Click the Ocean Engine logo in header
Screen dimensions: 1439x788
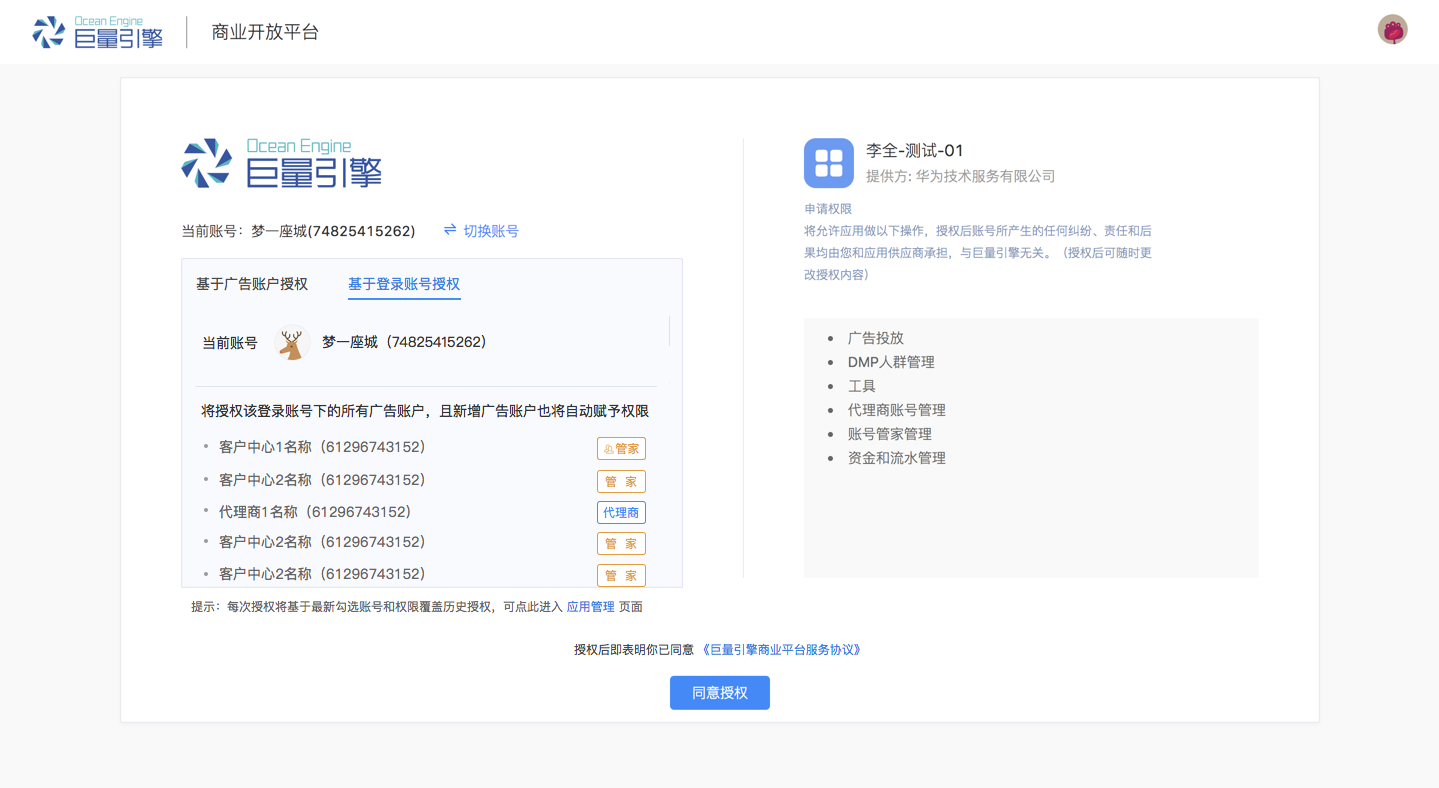[97, 32]
